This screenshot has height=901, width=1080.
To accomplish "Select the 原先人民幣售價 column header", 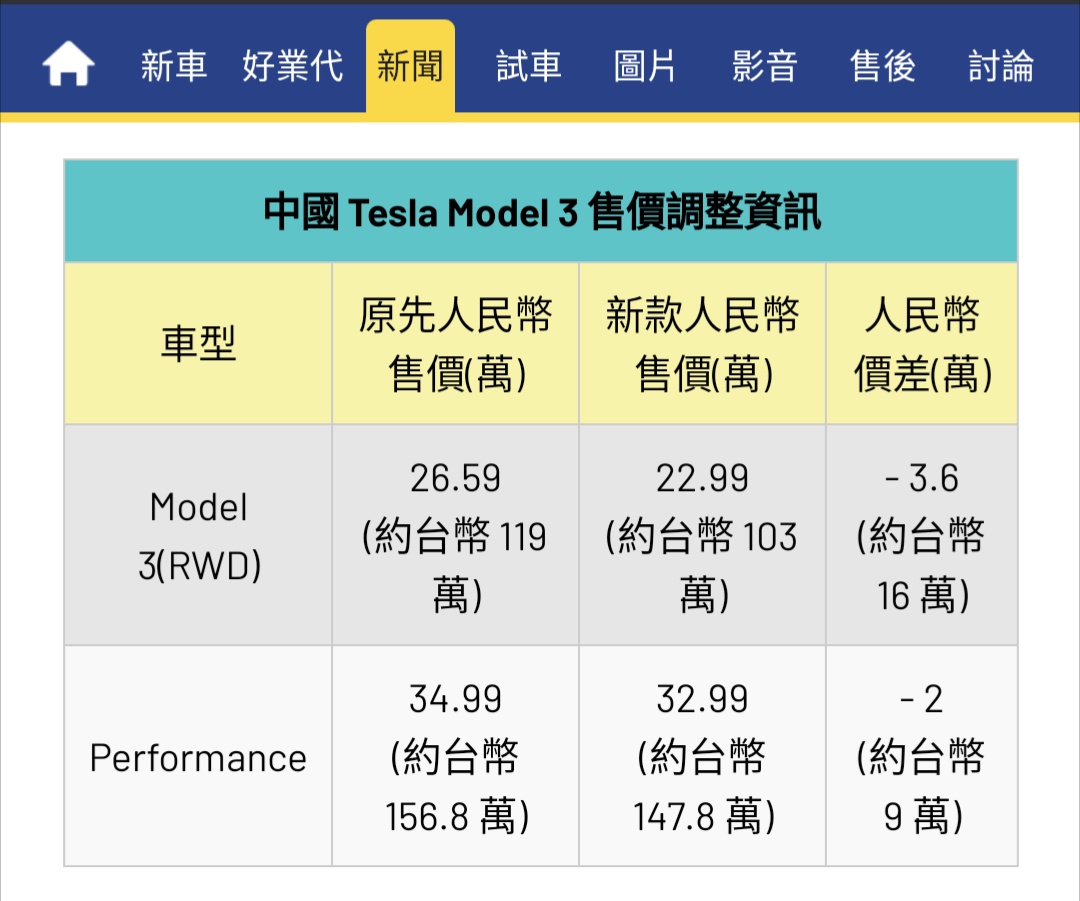I will (x=456, y=344).
